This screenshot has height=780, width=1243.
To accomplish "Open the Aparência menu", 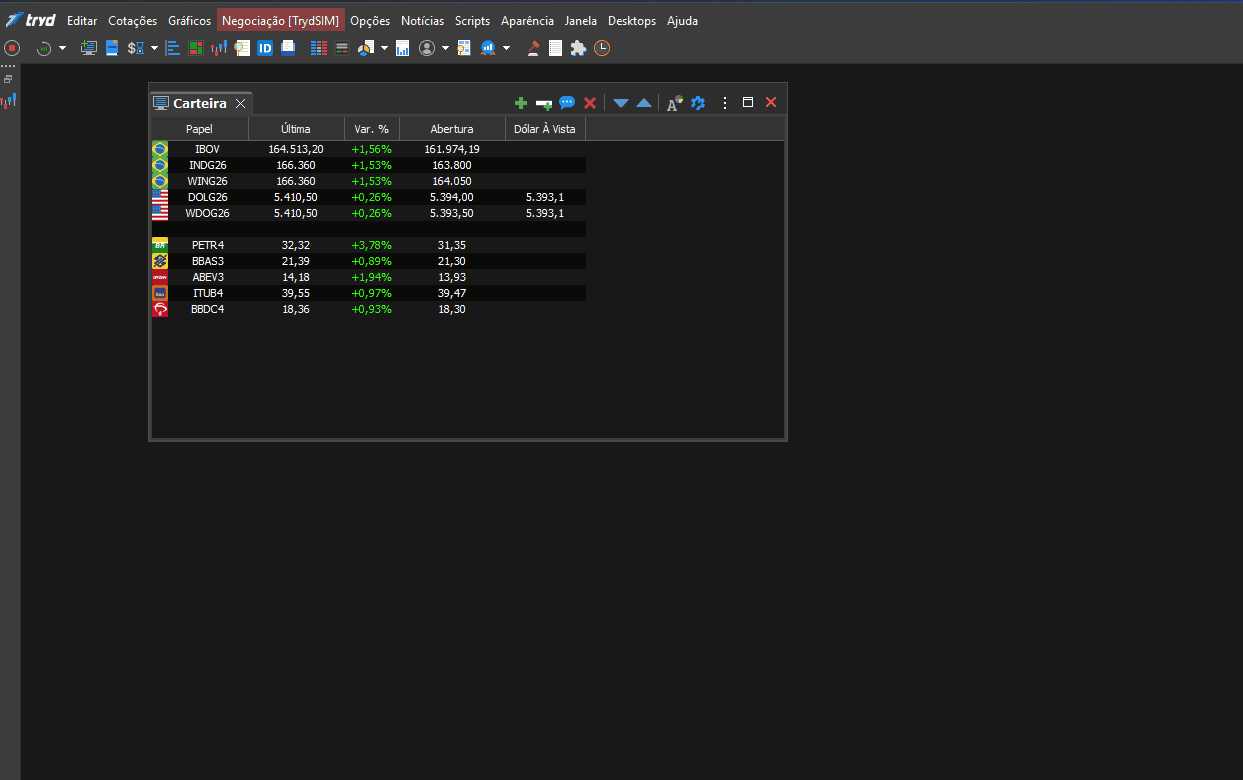I will pyautogui.click(x=527, y=20).
